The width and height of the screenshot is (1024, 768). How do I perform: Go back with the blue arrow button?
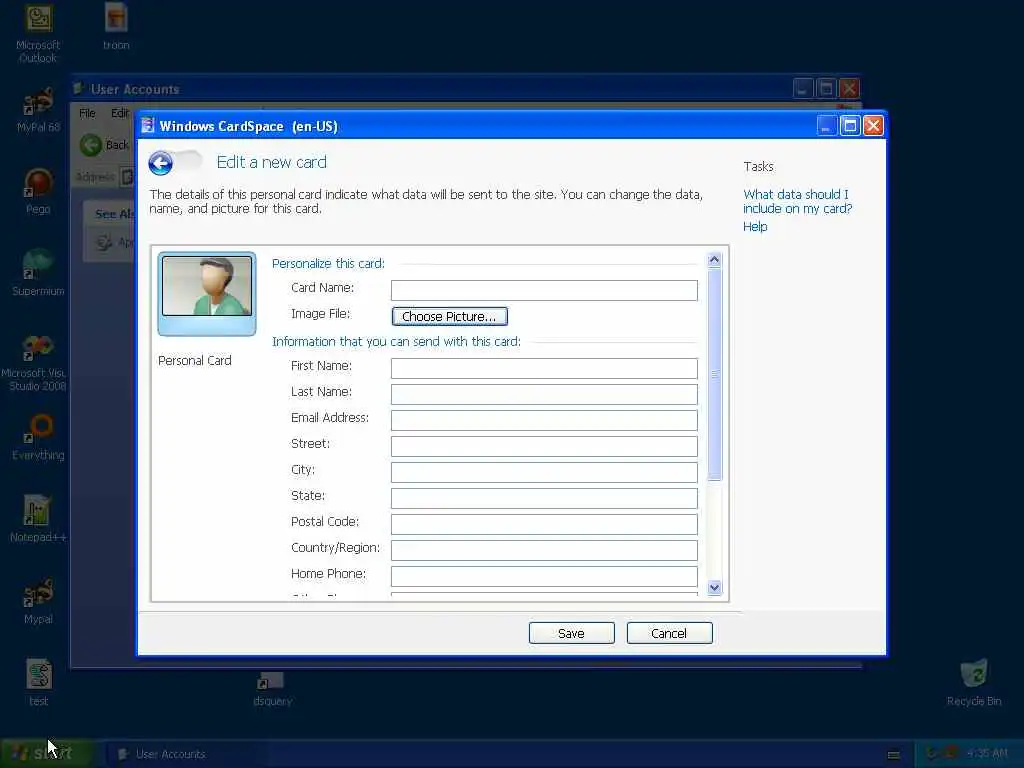click(x=160, y=163)
